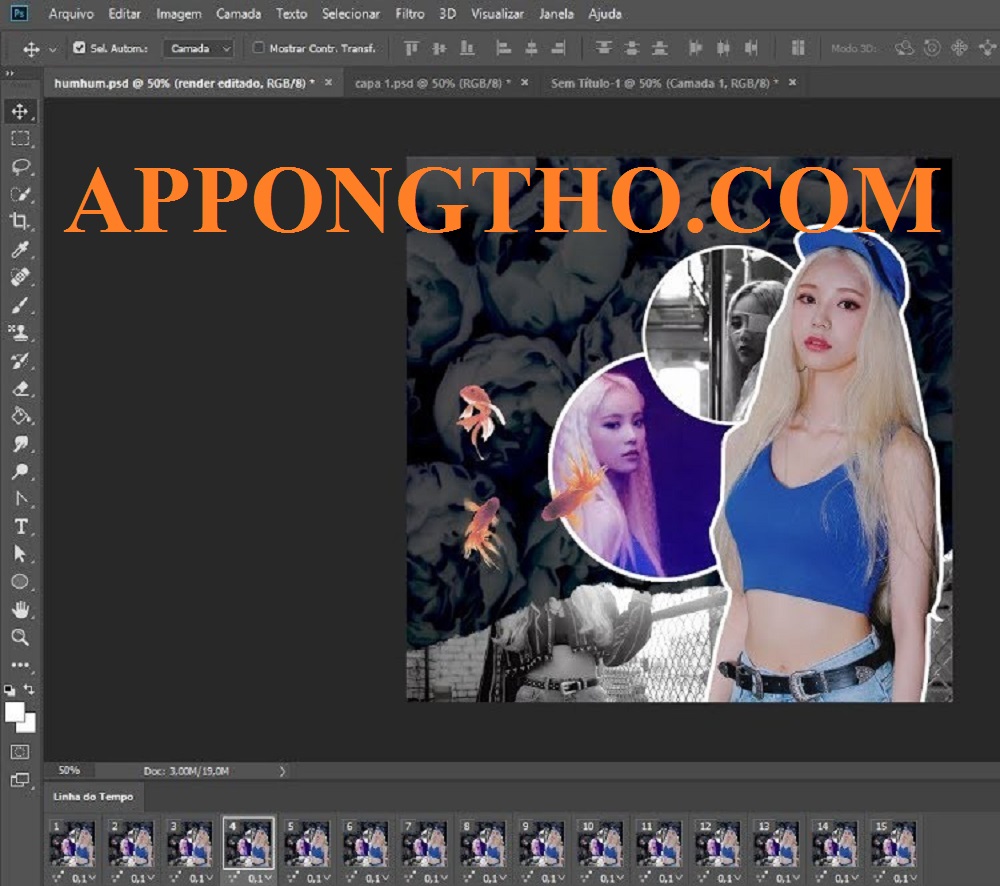This screenshot has width=1000, height=886.
Task: Align top edges in options bar
Action: click(411, 48)
